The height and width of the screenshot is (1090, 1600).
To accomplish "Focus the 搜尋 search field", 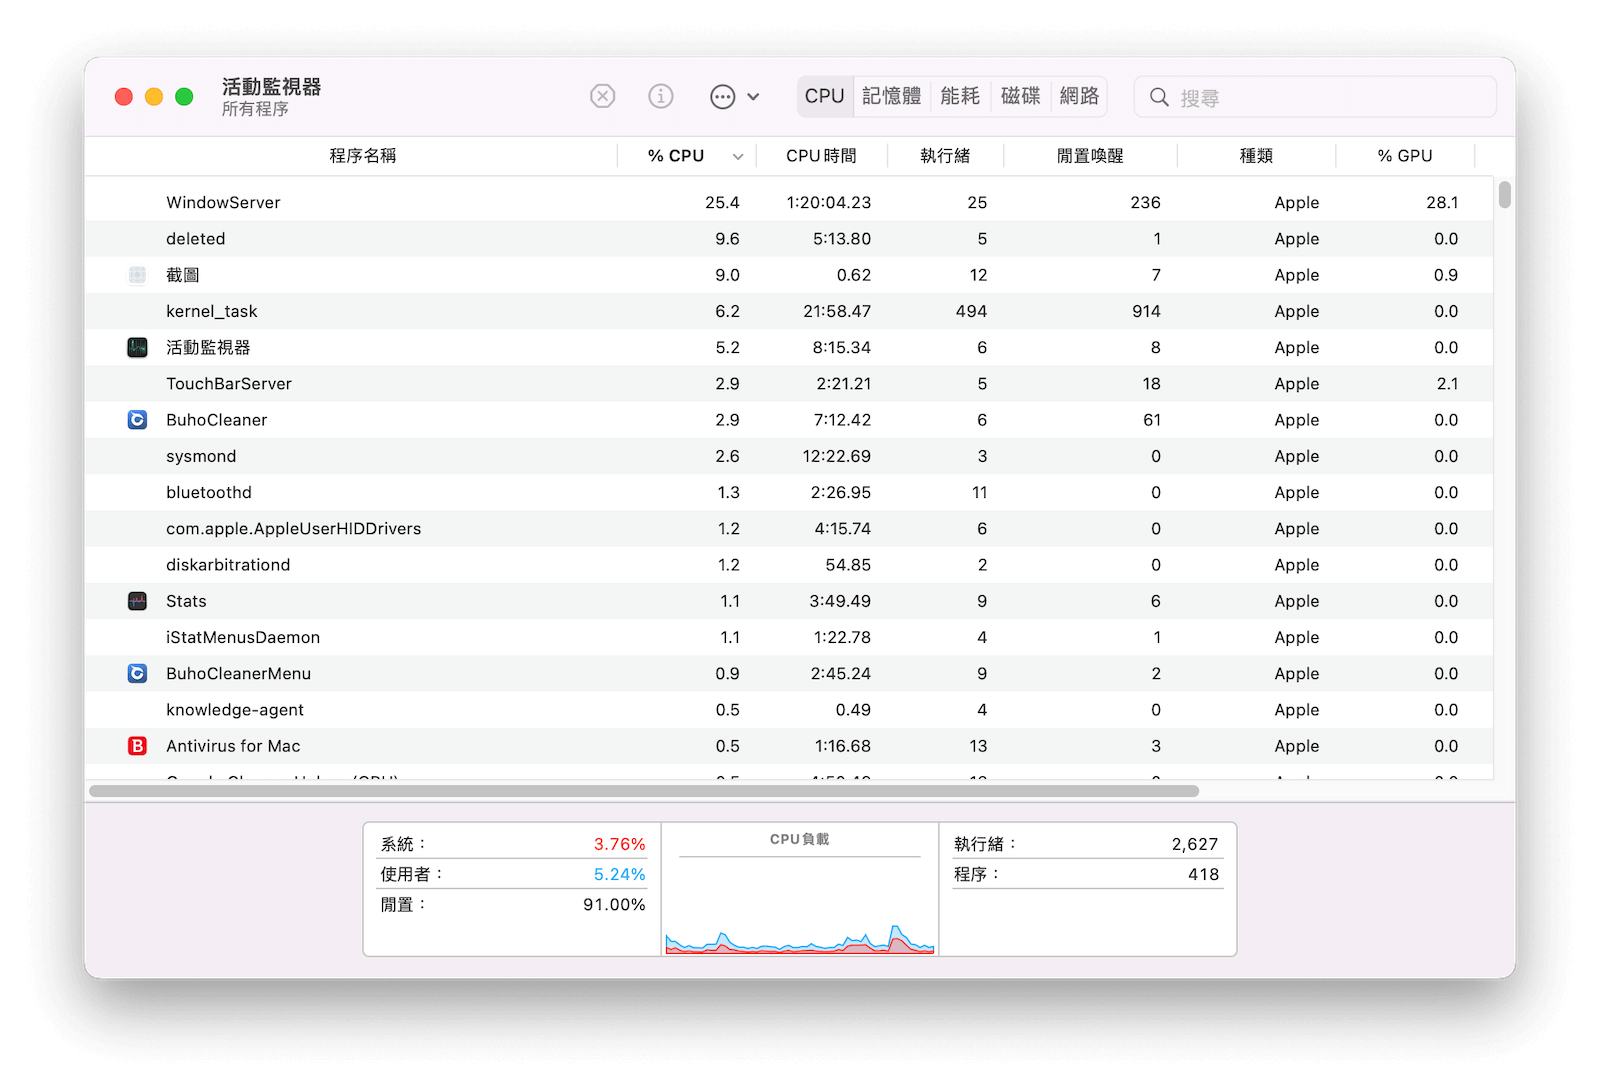I will click(1315, 97).
